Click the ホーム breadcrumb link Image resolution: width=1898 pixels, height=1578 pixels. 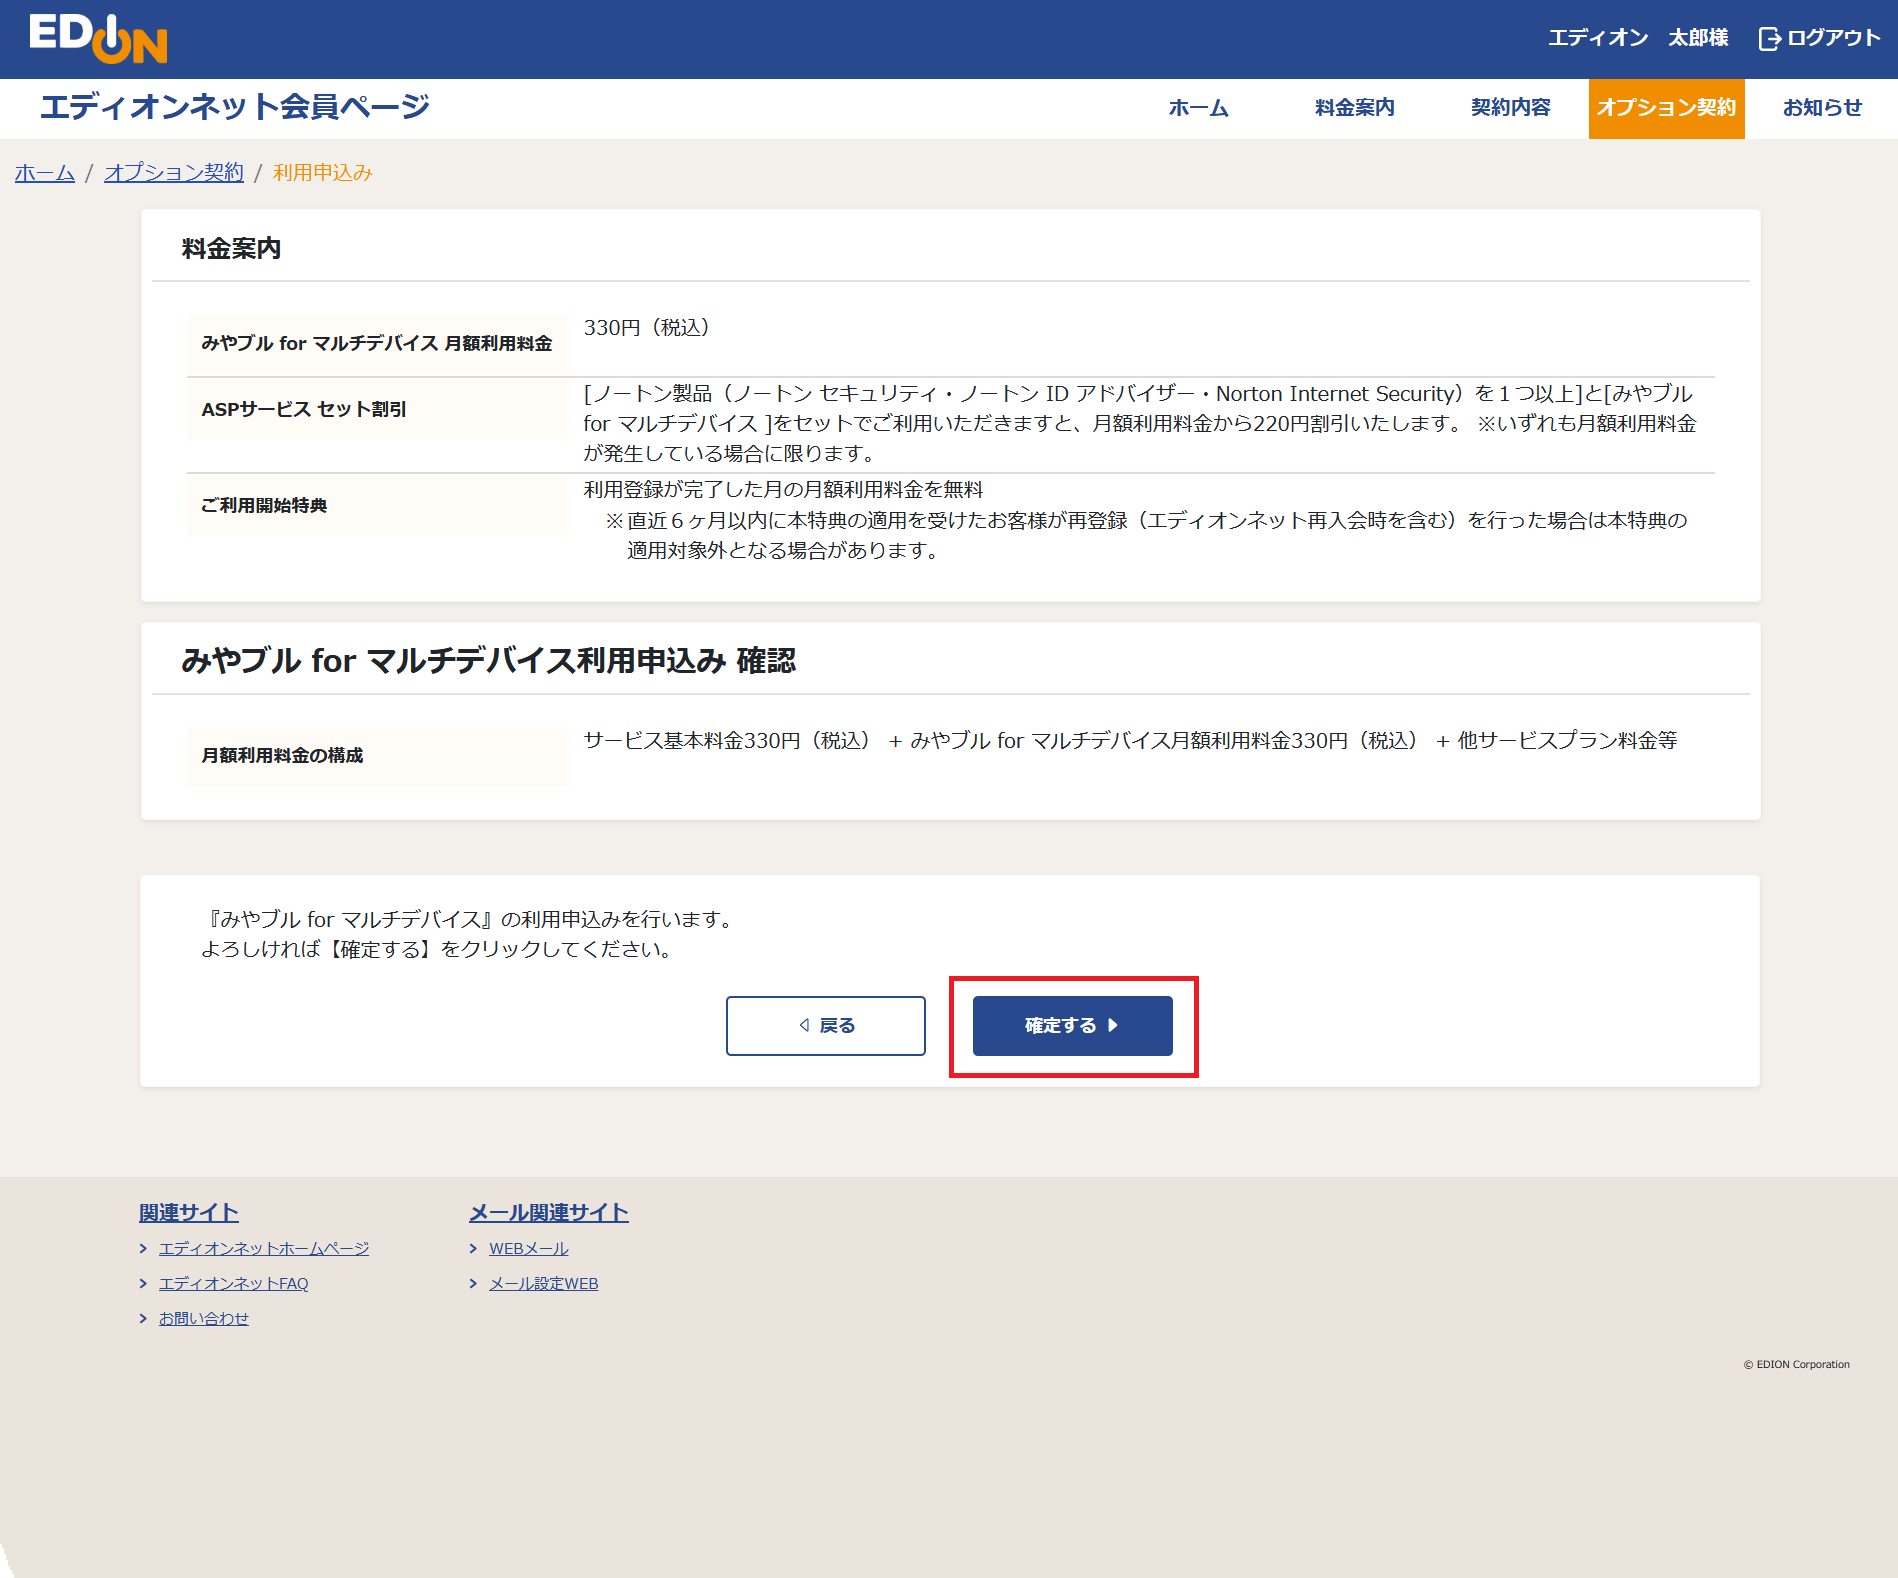(43, 172)
